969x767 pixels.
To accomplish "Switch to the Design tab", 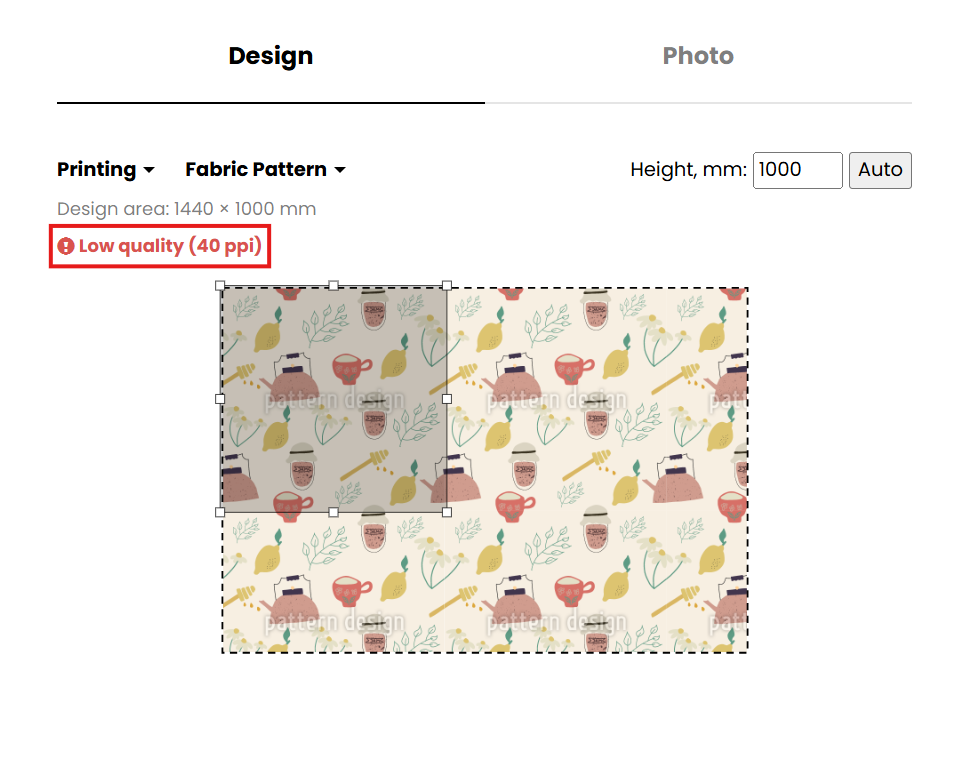I will tap(270, 56).
